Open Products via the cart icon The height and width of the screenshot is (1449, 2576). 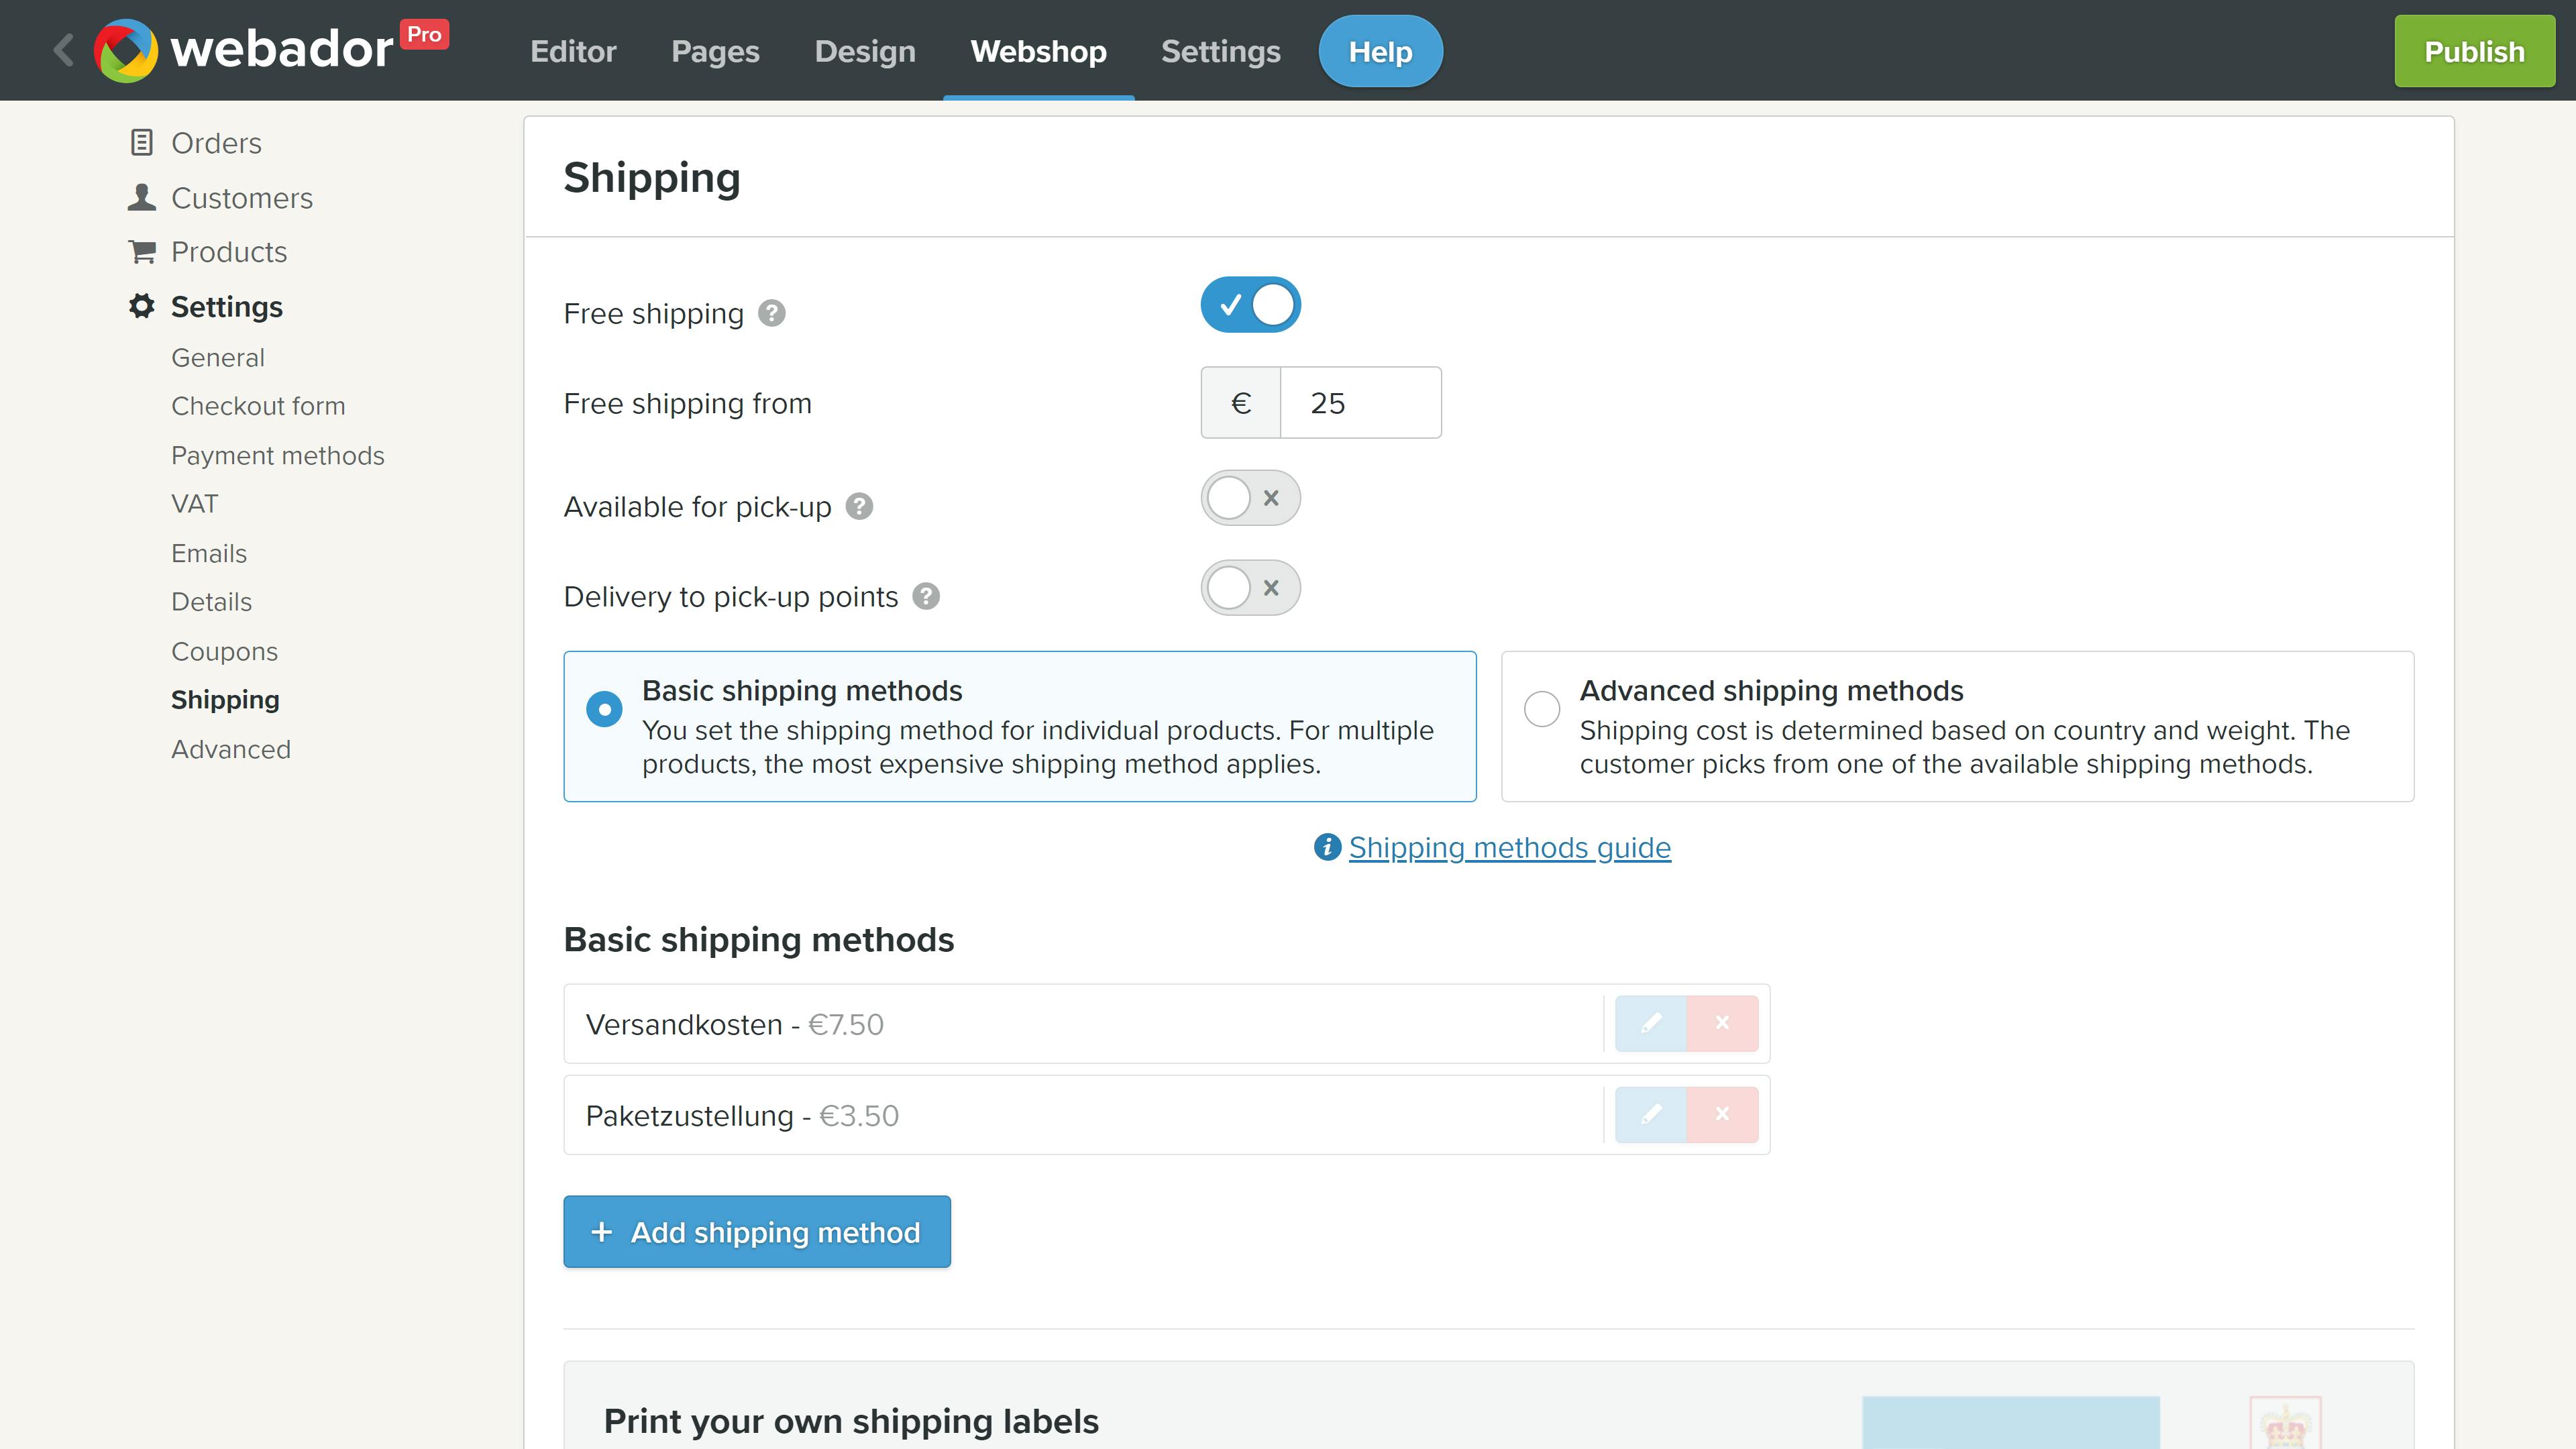point(141,251)
